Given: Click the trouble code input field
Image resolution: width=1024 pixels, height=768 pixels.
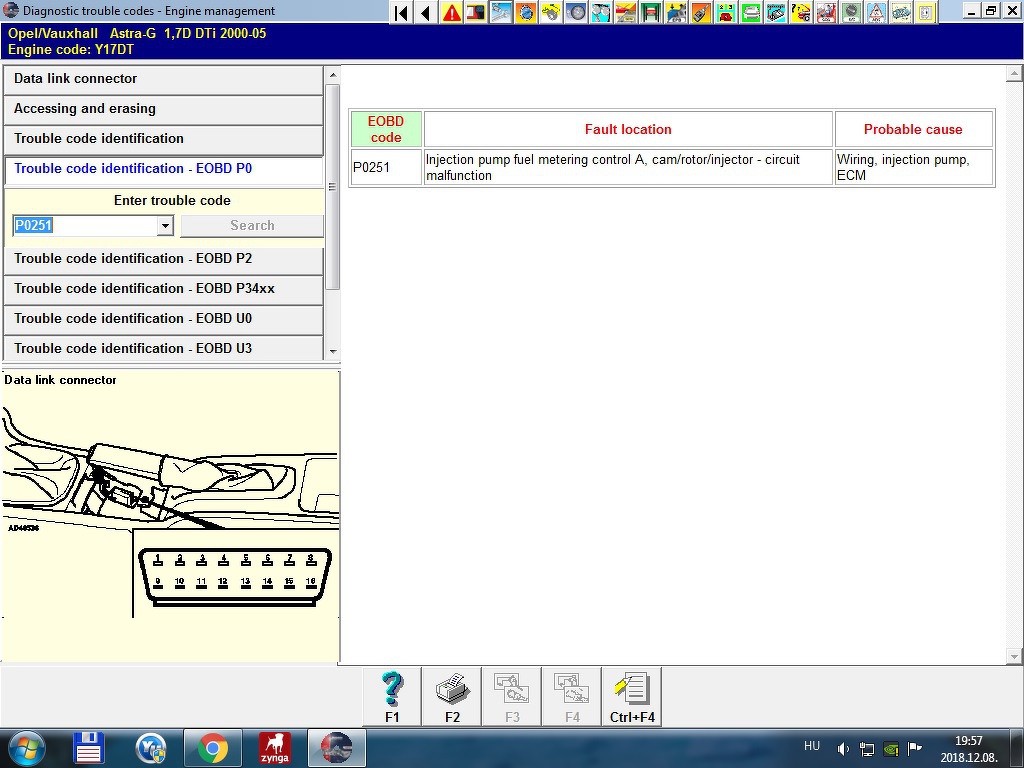Looking at the screenshot, I should click(x=85, y=226).
